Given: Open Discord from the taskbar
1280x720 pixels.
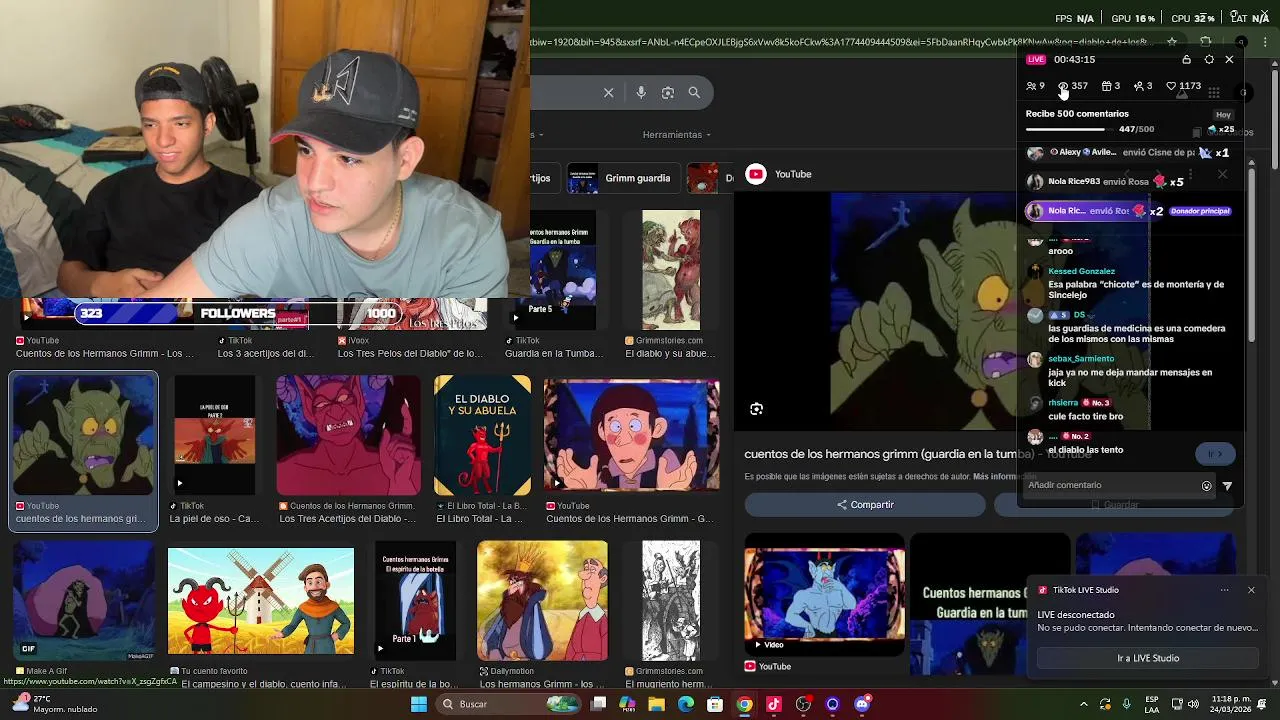Looking at the screenshot, I should click(x=862, y=704).
